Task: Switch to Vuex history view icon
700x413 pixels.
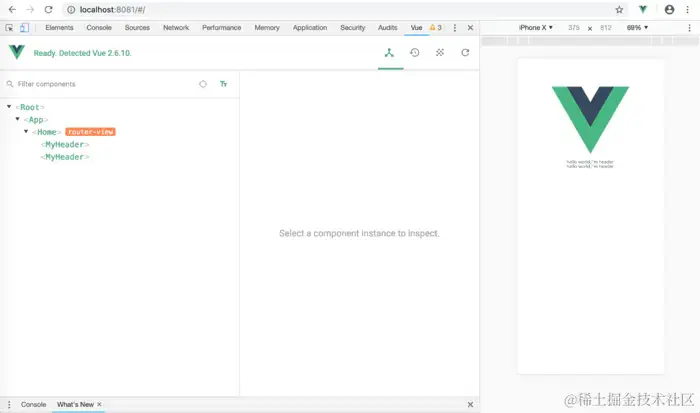Action: point(415,53)
